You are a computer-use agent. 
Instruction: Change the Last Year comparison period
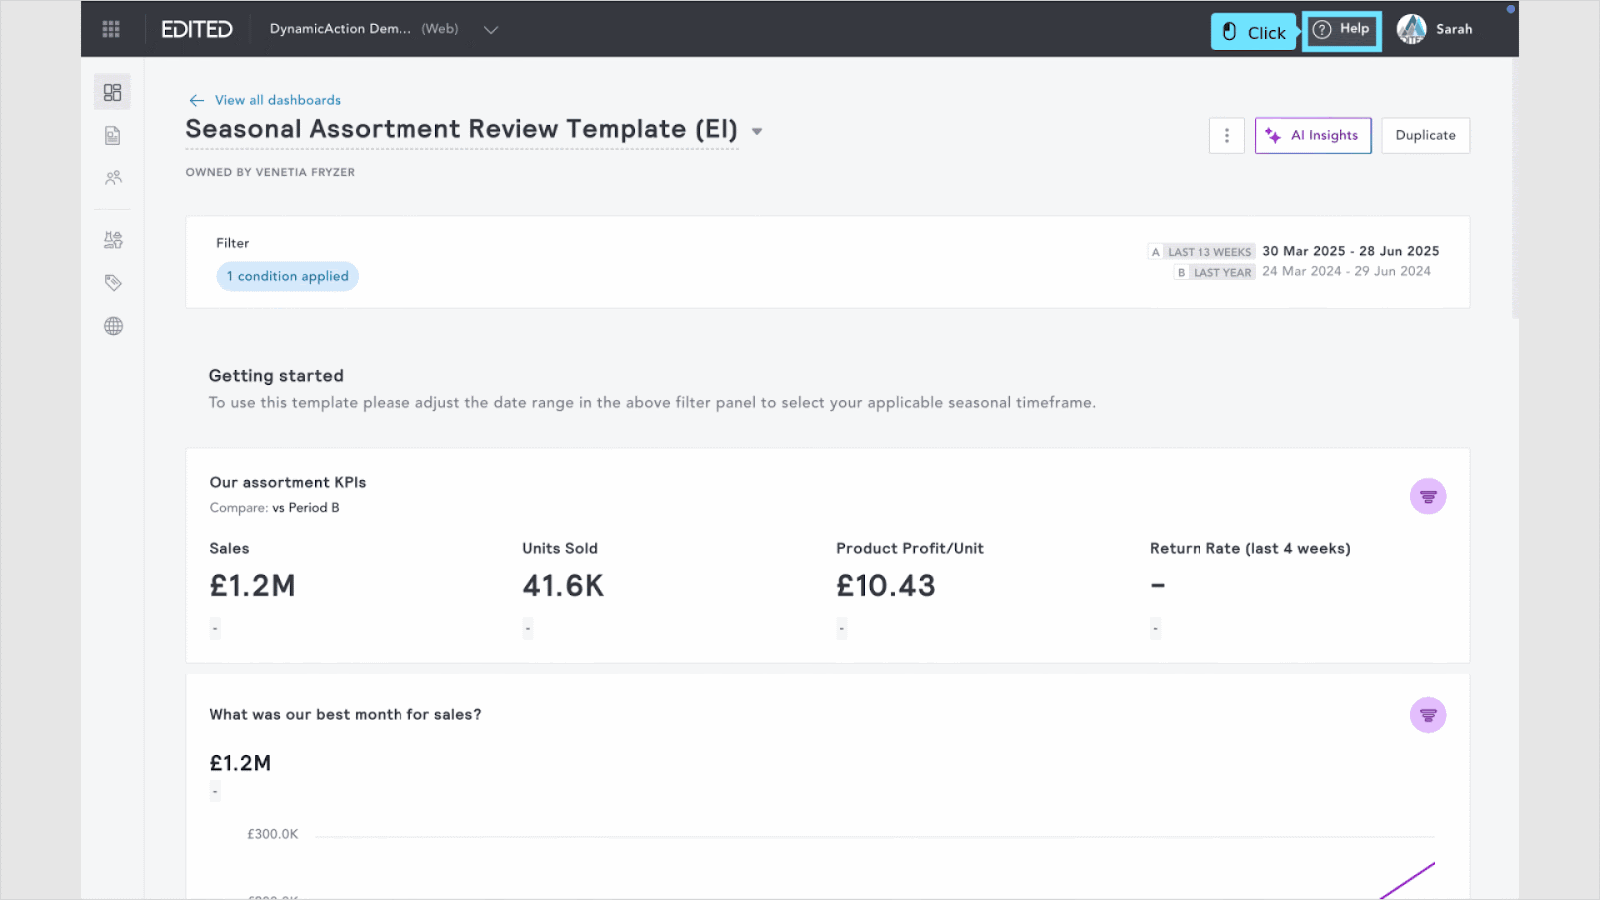pyautogui.click(x=1303, y=271)
